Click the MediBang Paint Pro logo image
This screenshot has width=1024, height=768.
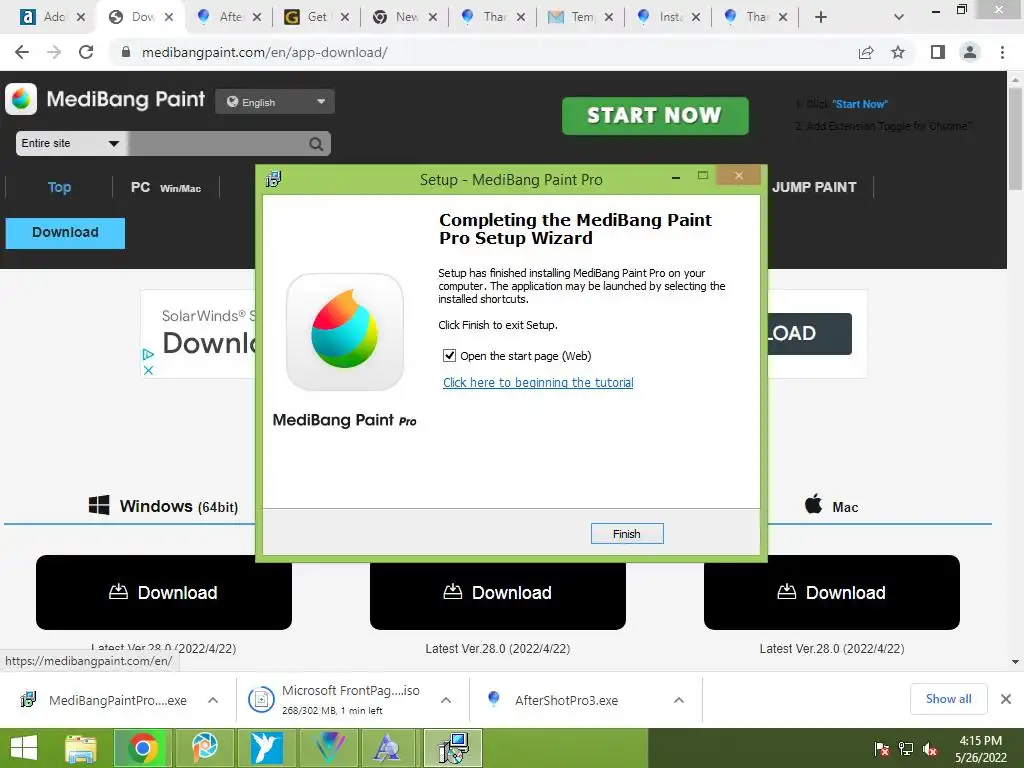[345, 332]
